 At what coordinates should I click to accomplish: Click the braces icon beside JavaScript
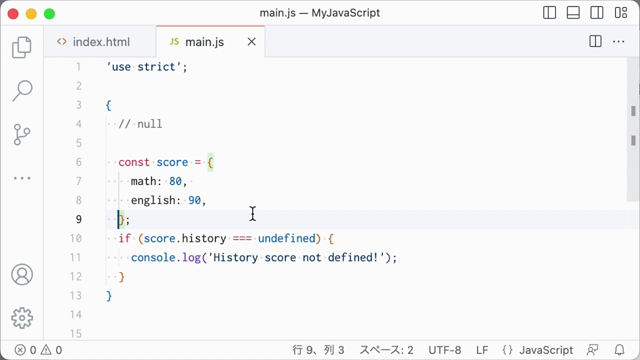pos(507,350)
